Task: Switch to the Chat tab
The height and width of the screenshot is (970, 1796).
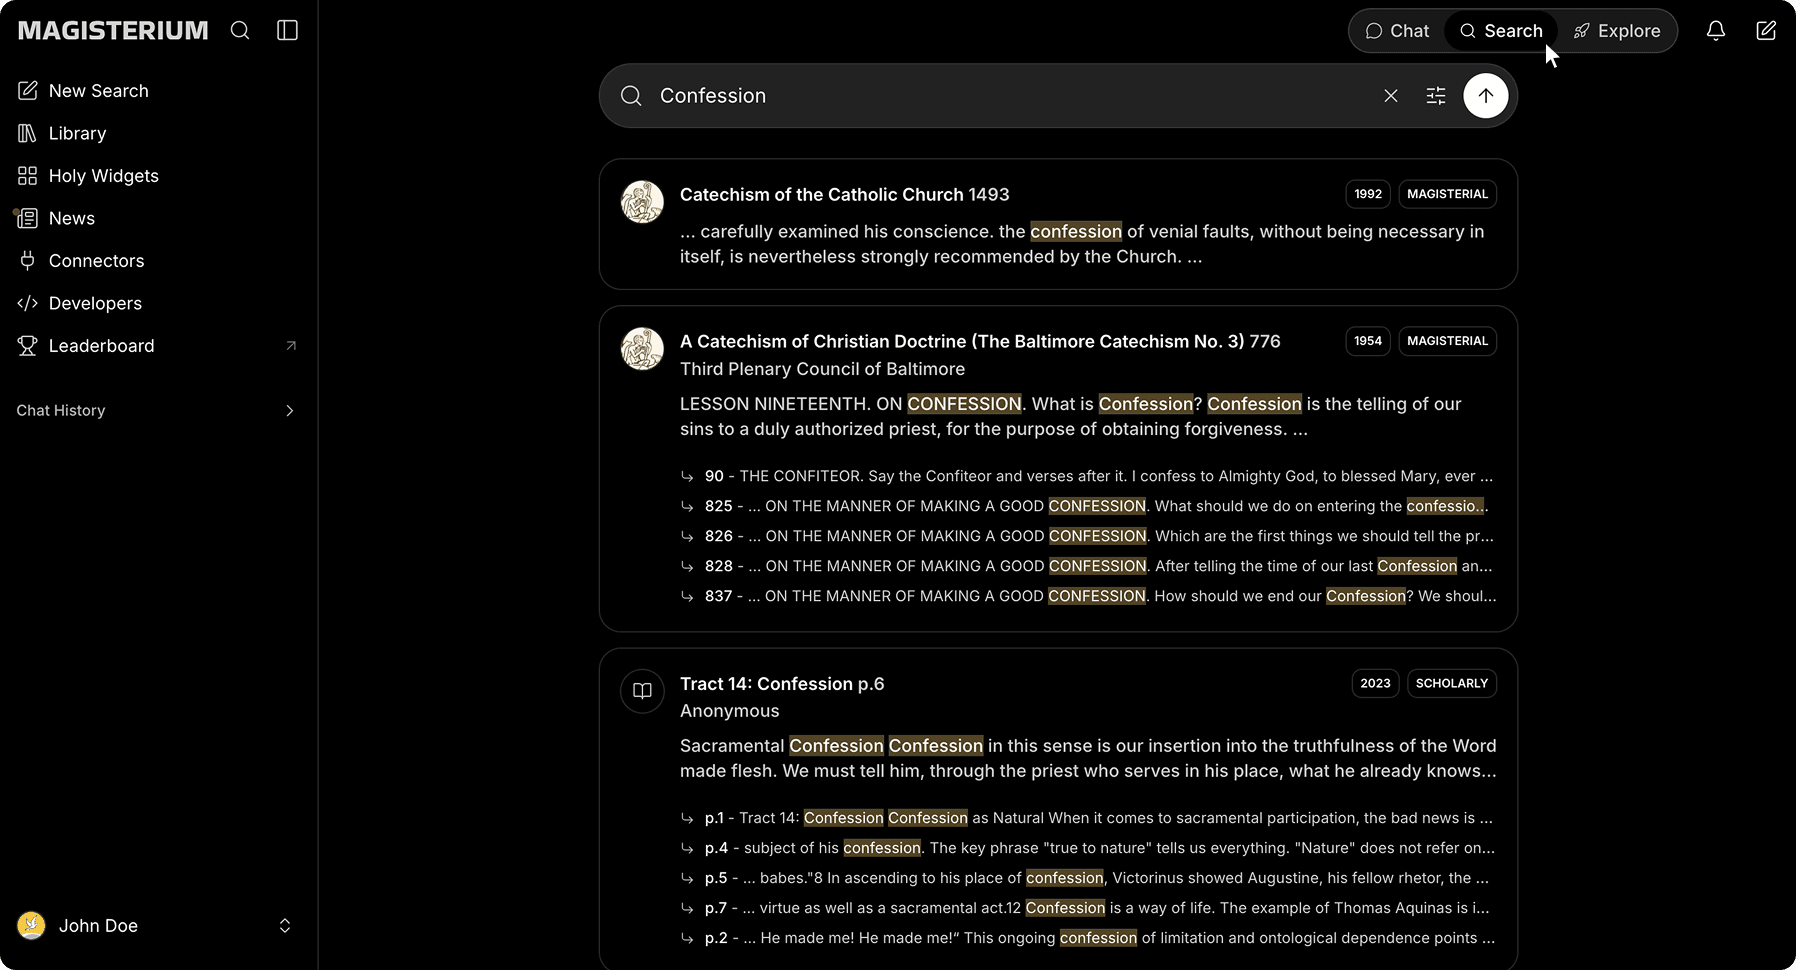Action: coord(1397,31)
